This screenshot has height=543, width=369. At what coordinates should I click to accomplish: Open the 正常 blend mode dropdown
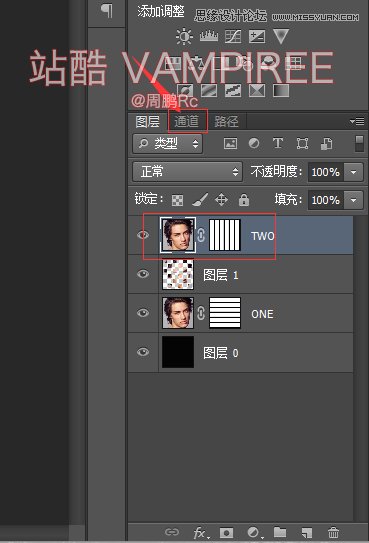click(187, 171)
